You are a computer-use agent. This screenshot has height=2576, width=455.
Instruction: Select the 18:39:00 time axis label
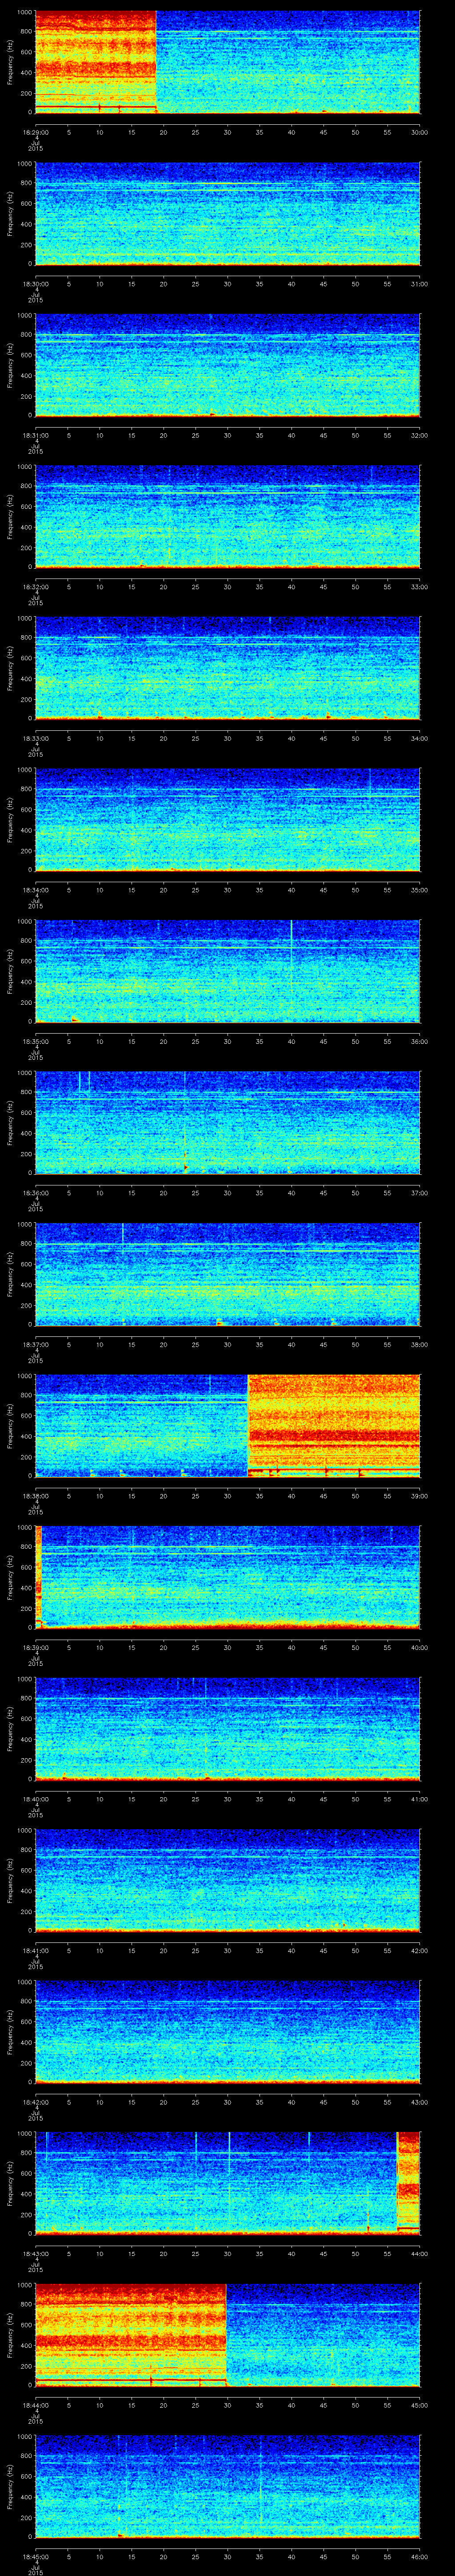[x=35, y=1647]
